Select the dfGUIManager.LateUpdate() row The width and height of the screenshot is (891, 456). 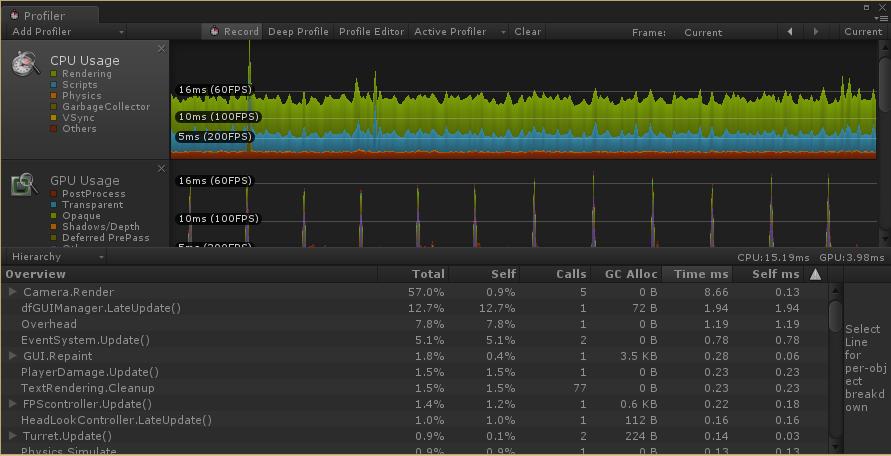point(415,308)
